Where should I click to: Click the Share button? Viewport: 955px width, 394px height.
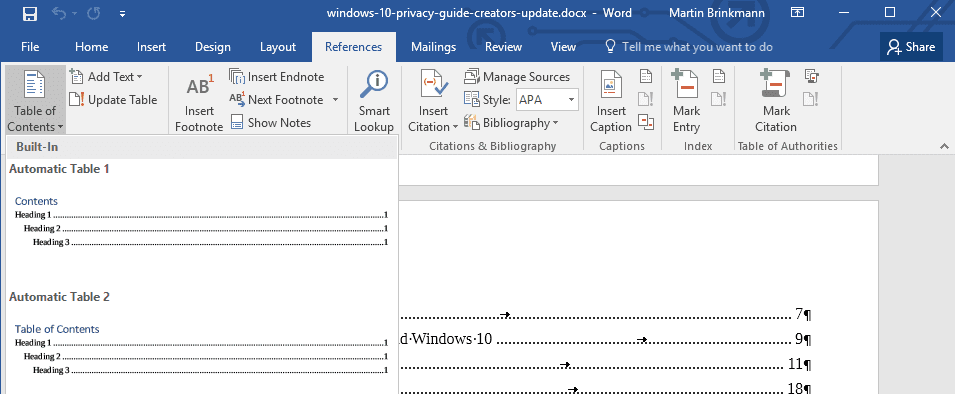point(911,47)
